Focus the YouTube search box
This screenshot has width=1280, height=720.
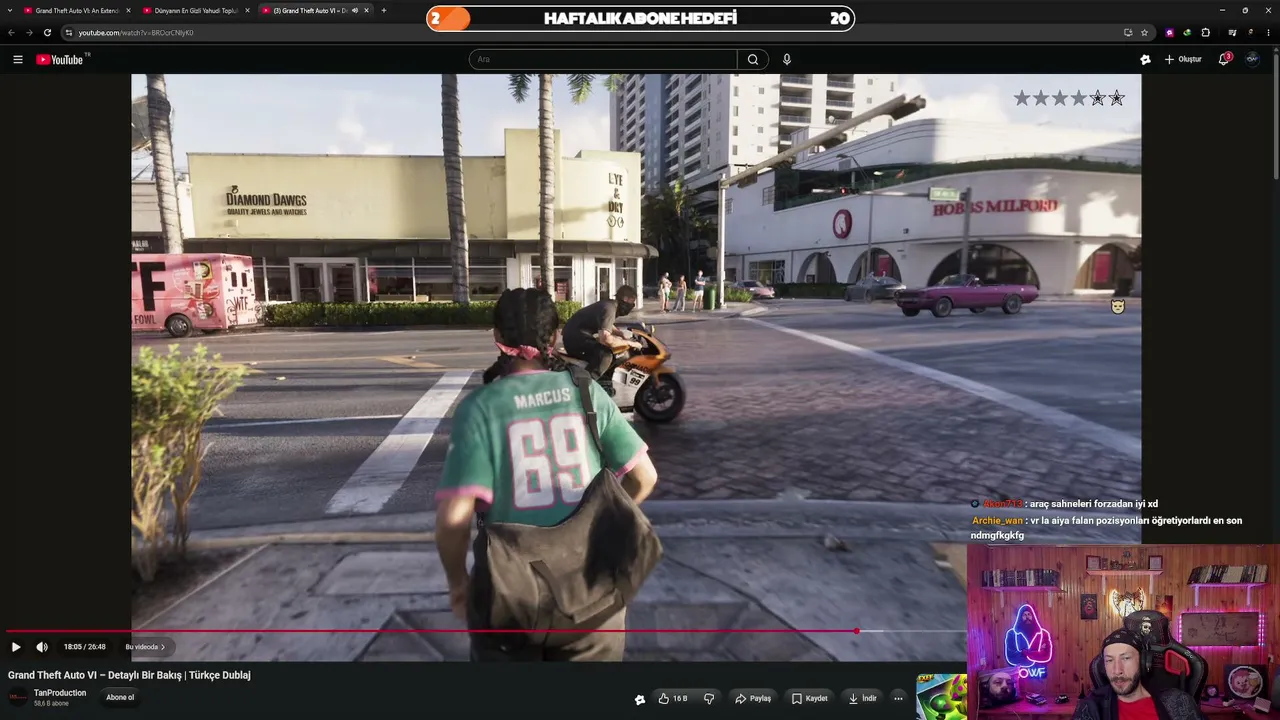[x=603, y=60]
